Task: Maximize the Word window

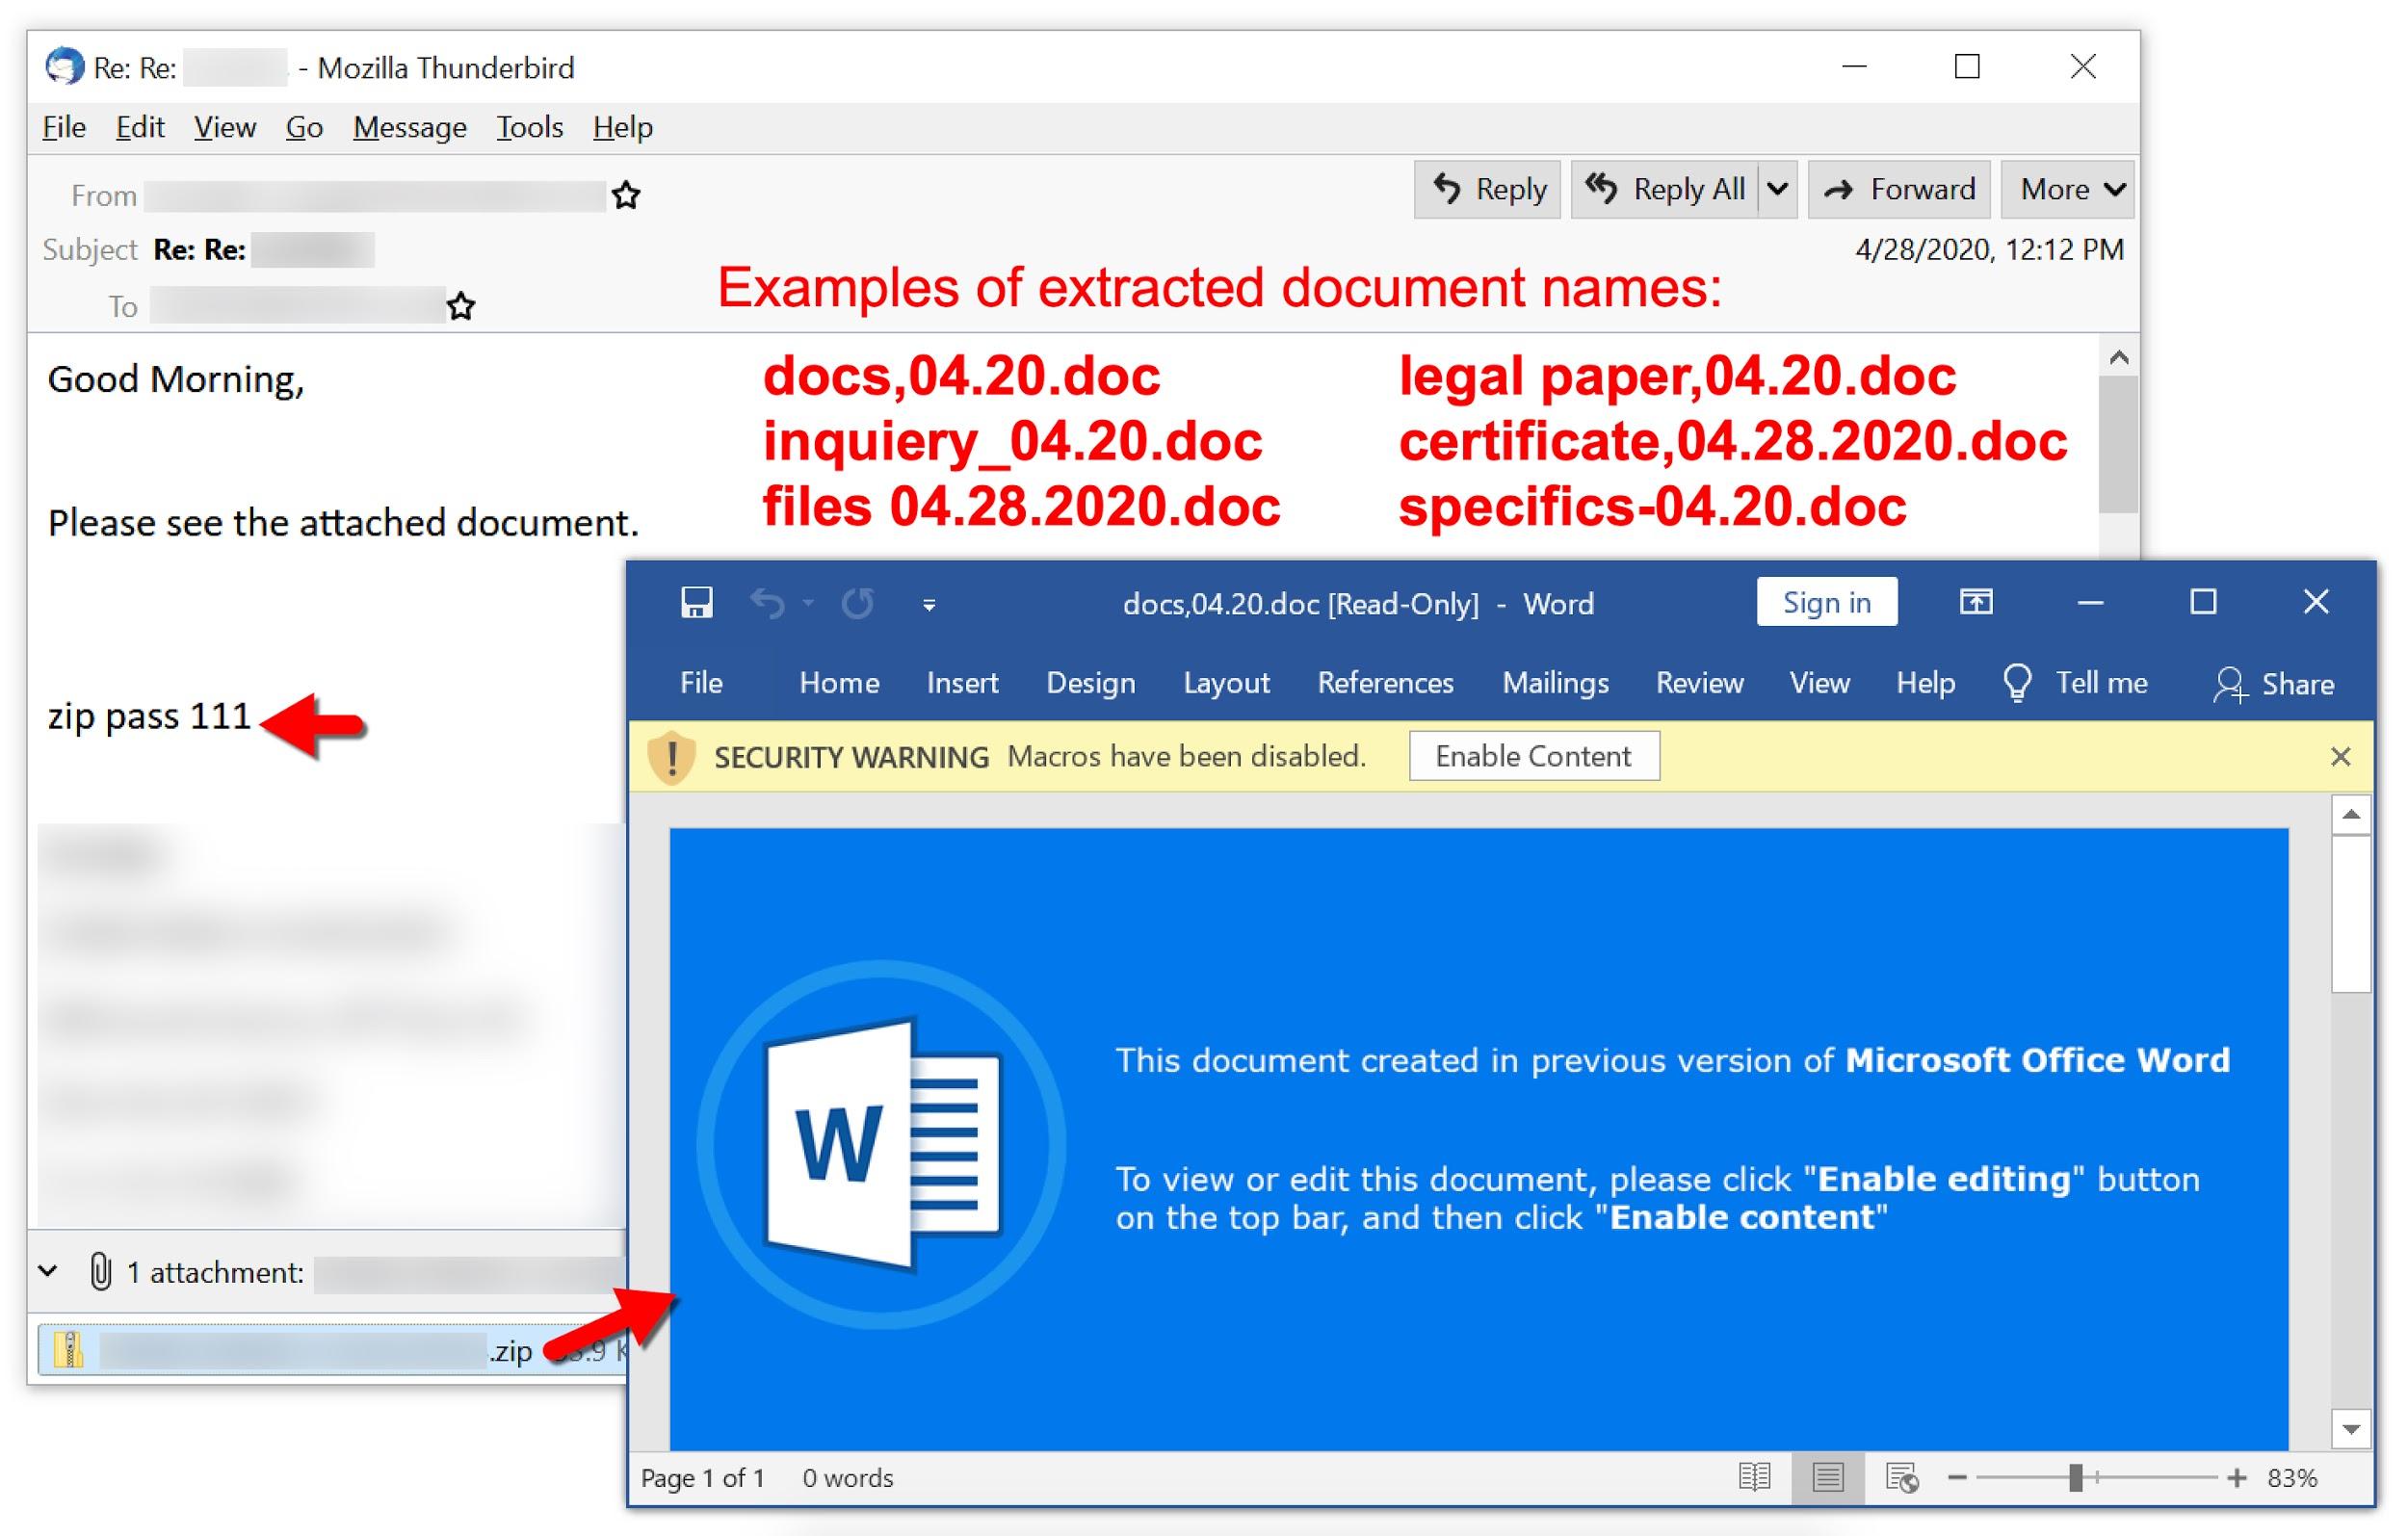Action: coord(2203,602)
